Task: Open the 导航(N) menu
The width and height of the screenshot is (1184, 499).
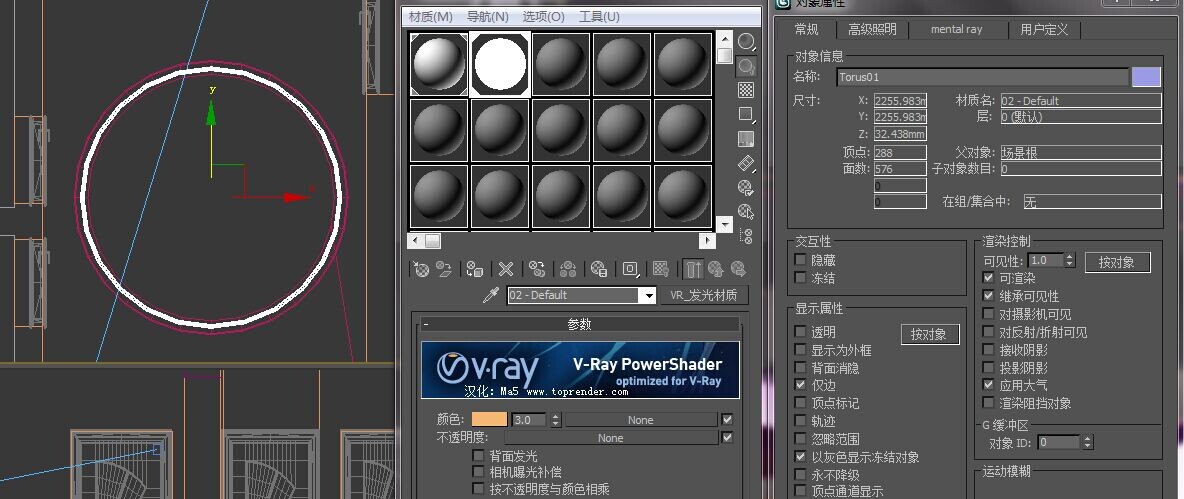Action: click(488, 17)
